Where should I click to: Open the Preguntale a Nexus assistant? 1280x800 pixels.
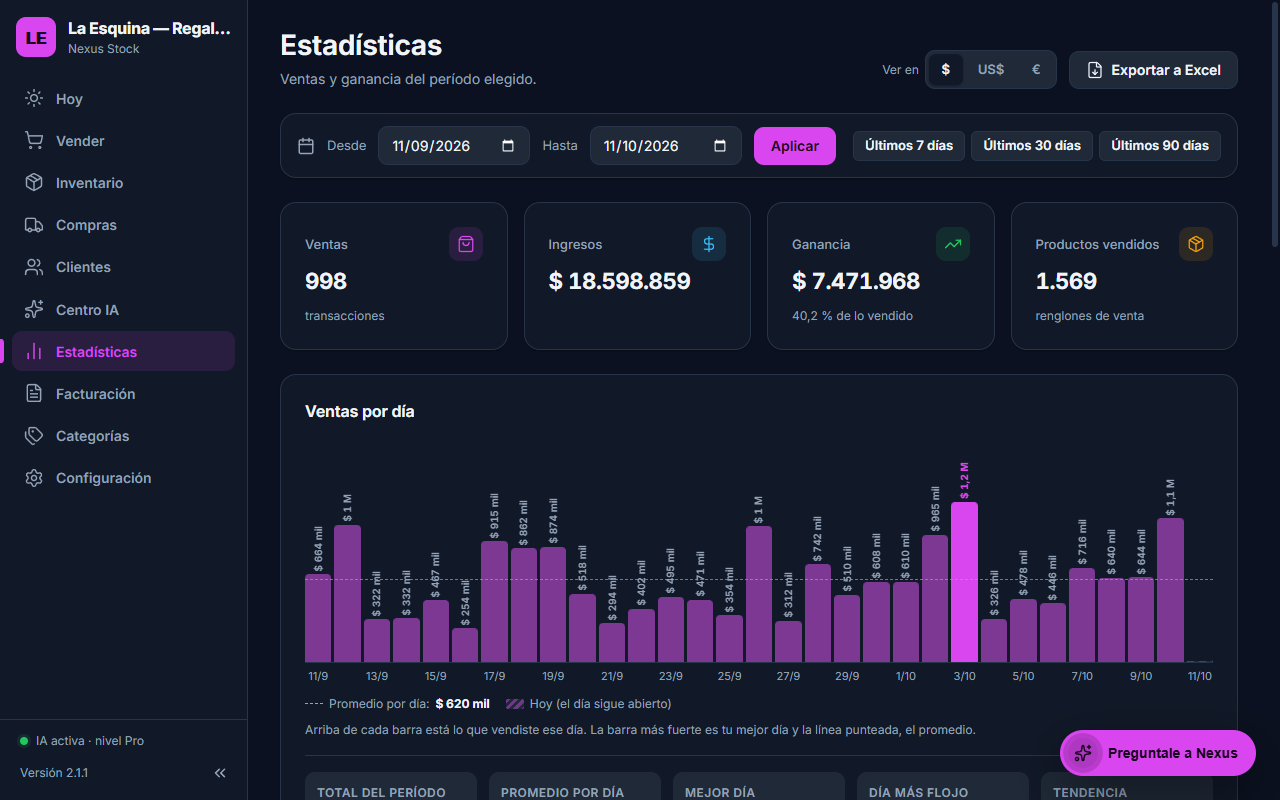[x=1158, y=753]
